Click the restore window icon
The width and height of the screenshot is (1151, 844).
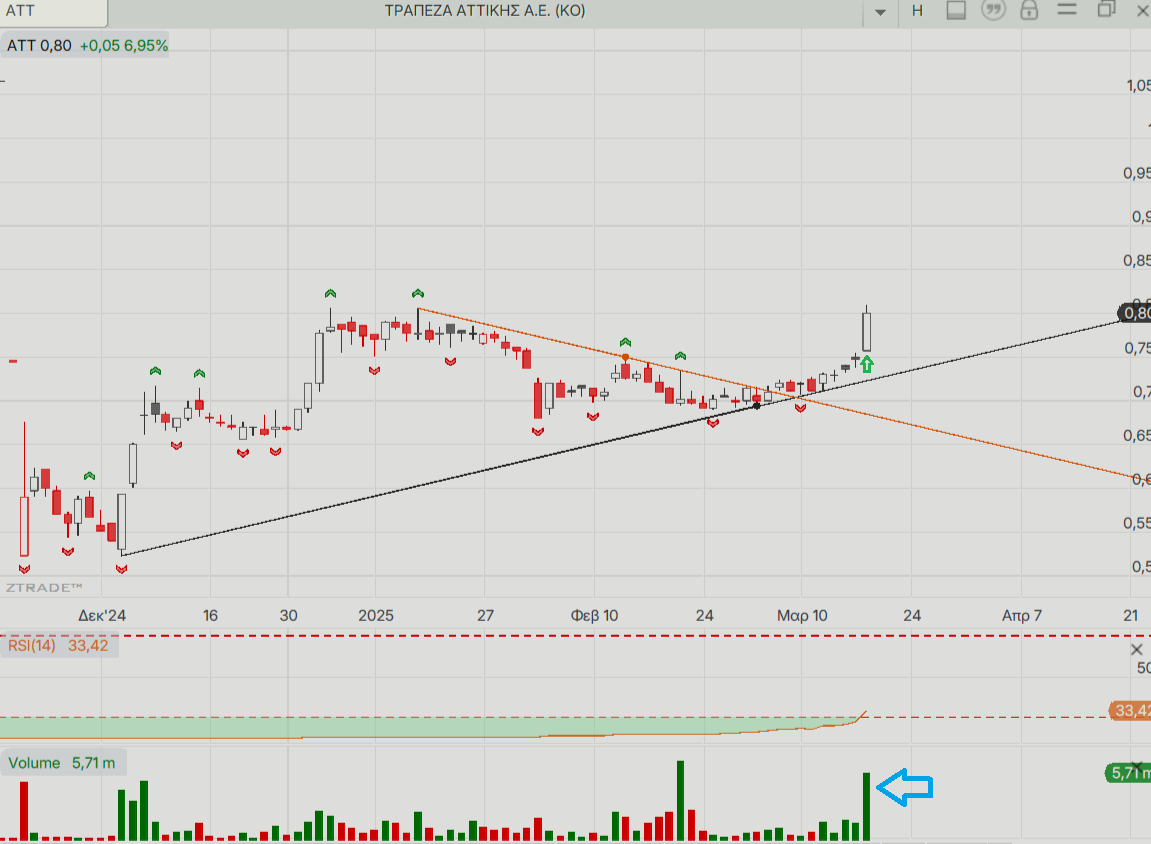point(1106,10)
